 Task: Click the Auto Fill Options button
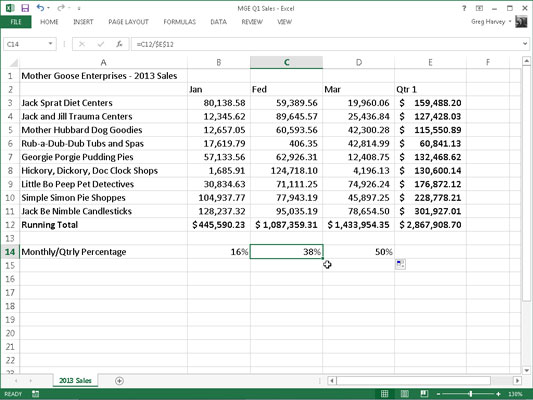tap(400, 264)
